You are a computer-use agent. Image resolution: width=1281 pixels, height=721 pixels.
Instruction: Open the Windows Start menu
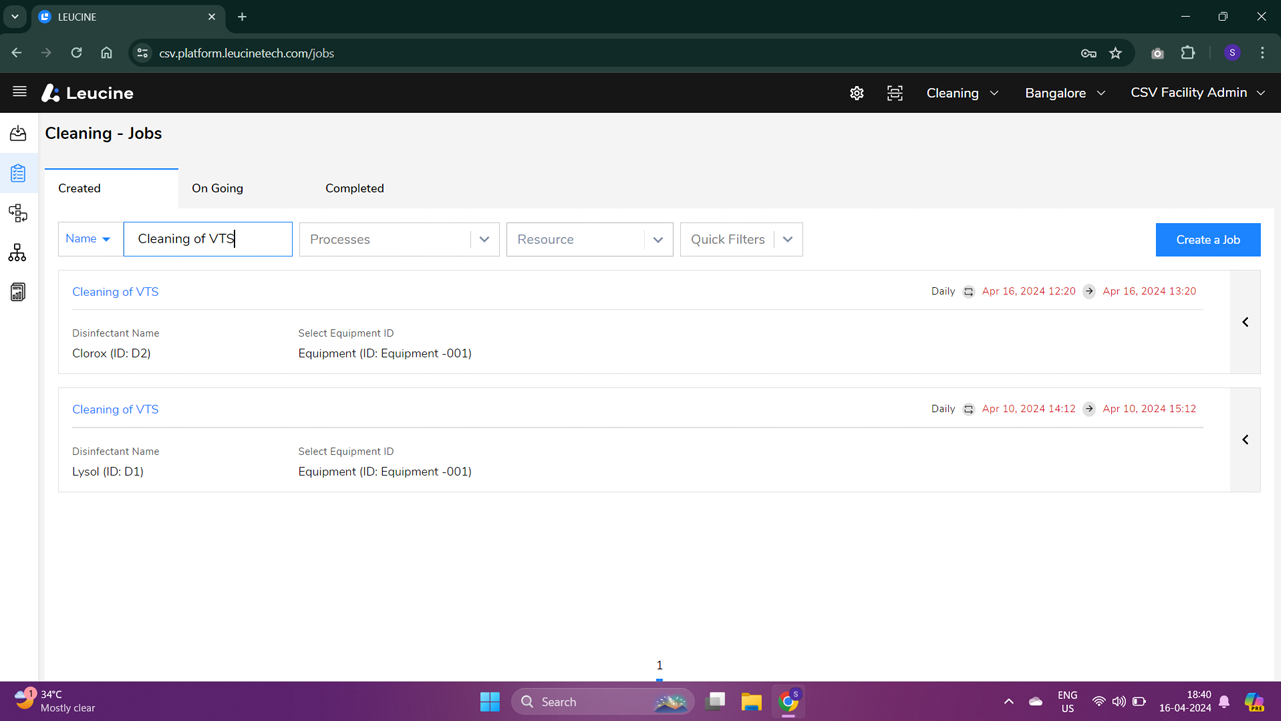coord(490,702)
